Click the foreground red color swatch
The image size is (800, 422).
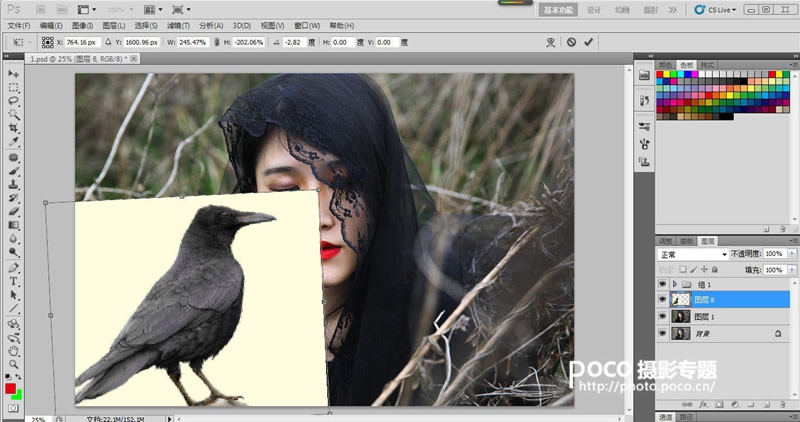(10, 389)
